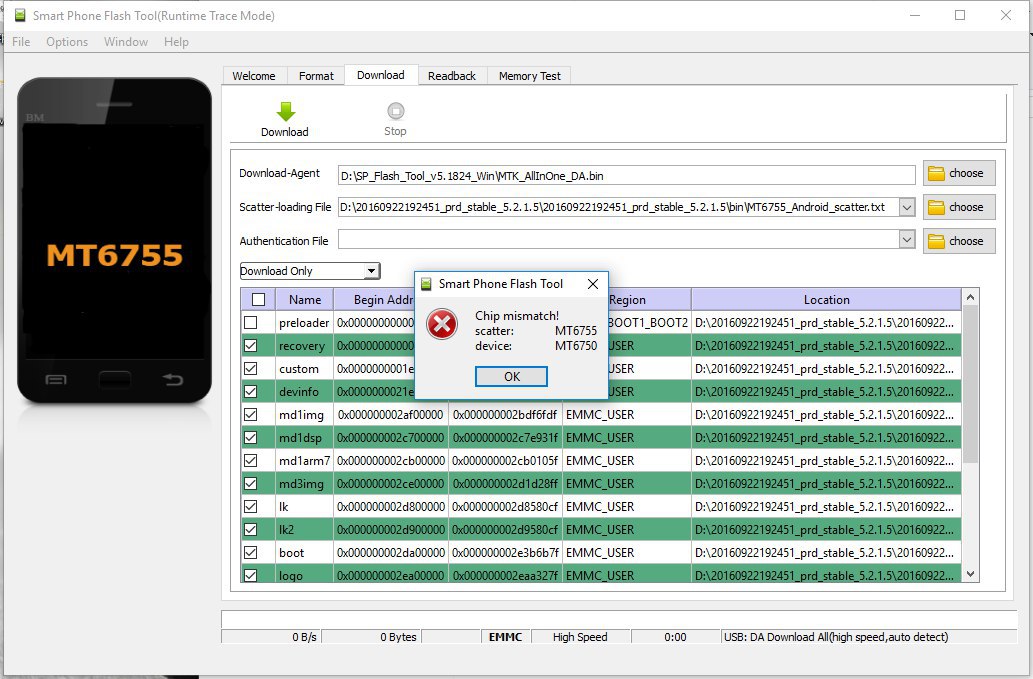Switch to the Readback tab
This screenshot has height=679, width=1033.
point(452,76)
